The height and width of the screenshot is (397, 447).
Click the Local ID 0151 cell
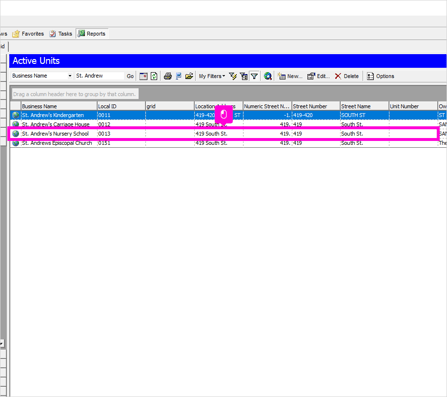tap(121, 143)
